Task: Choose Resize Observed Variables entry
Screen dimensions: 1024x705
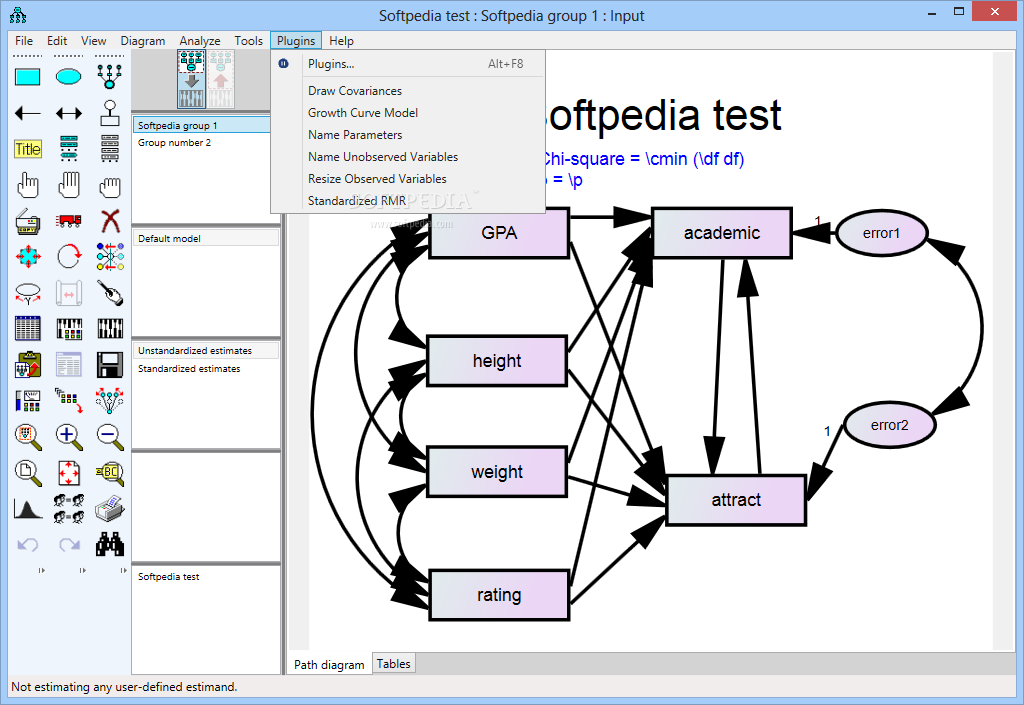Action: point(408,179)
